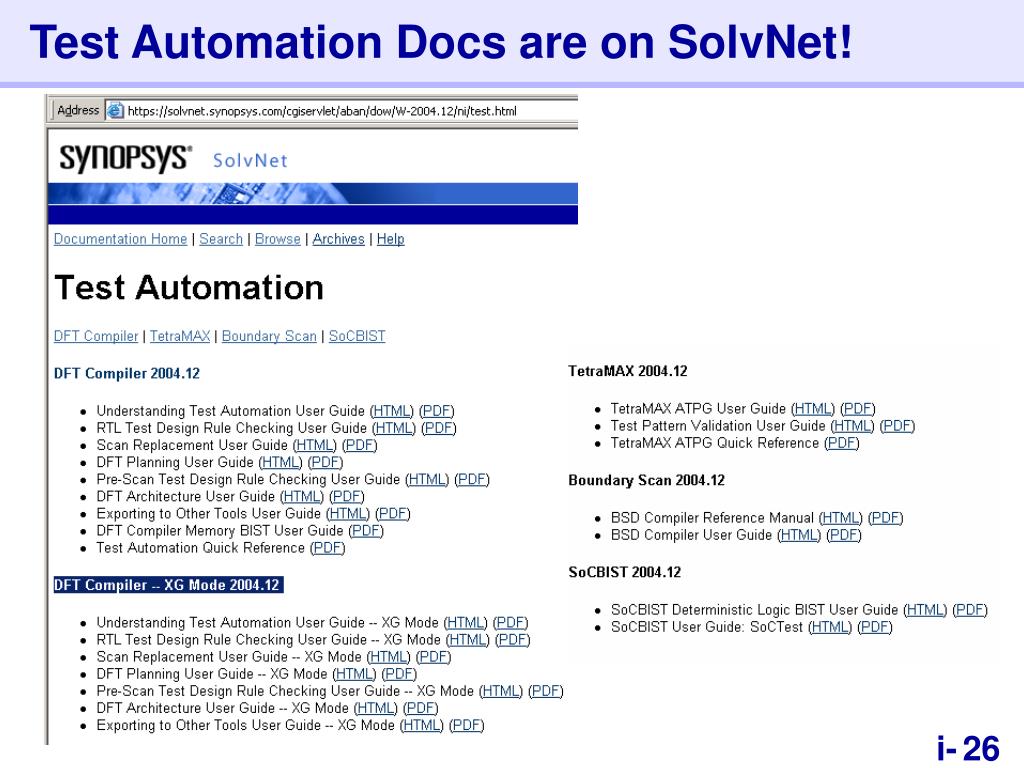Open the Help navigation link
Viewport: 1024px width, 768px height.
tap(391, 239)
